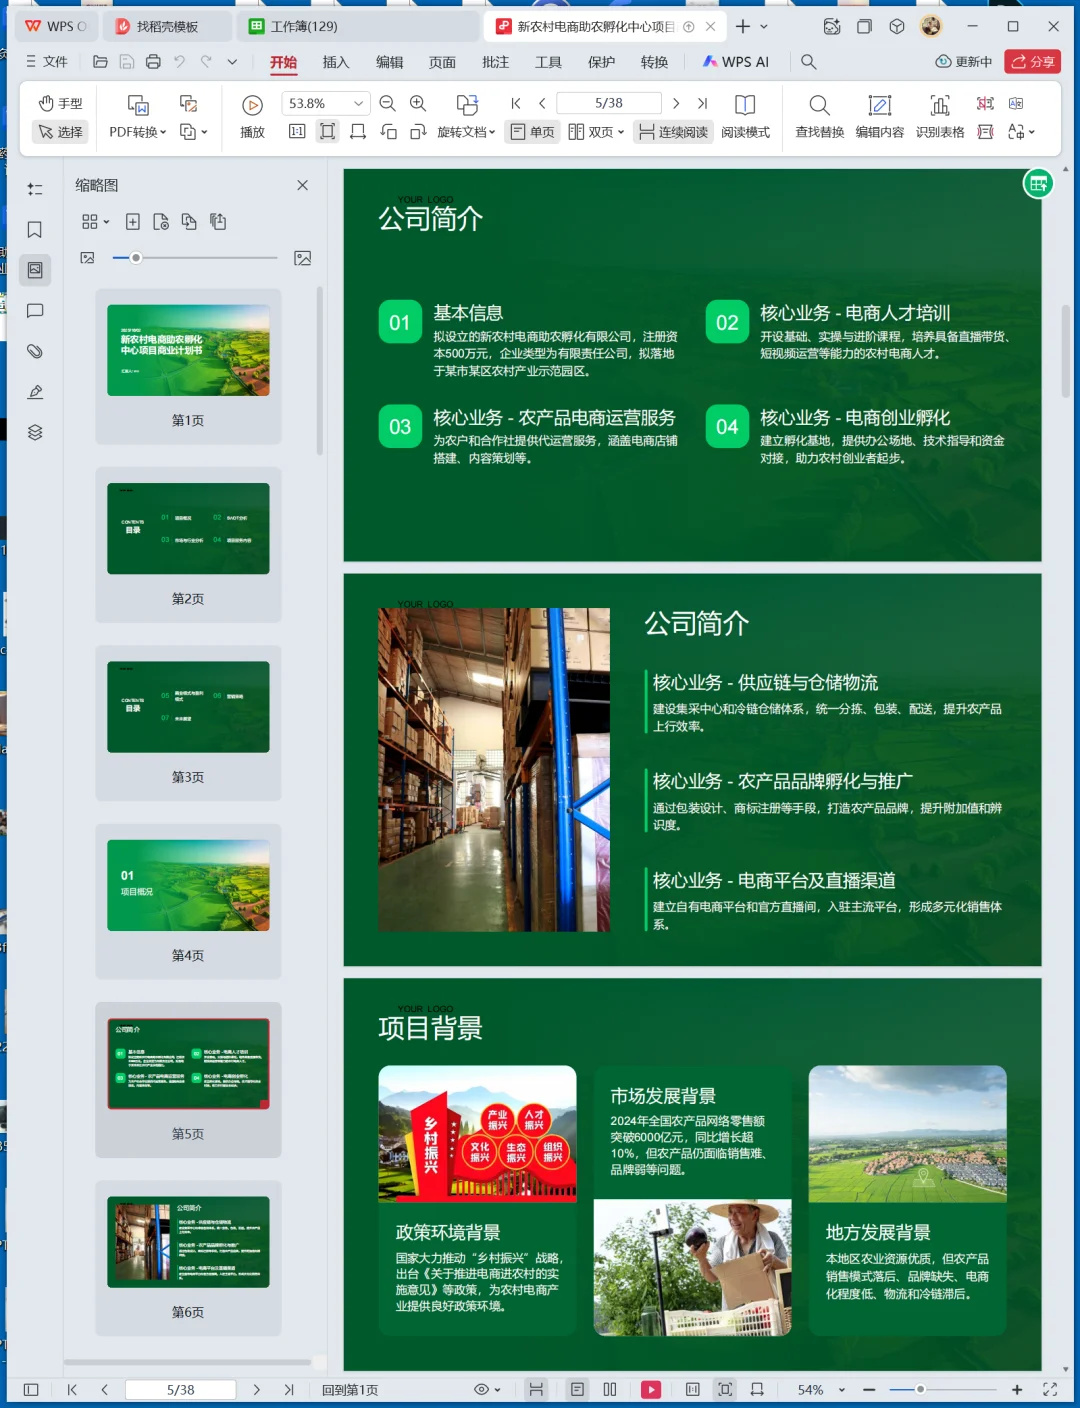The image size is (1080, 1408).
Task: Open the attachments paperclip sidebar panel
Action: coord(35,351)
